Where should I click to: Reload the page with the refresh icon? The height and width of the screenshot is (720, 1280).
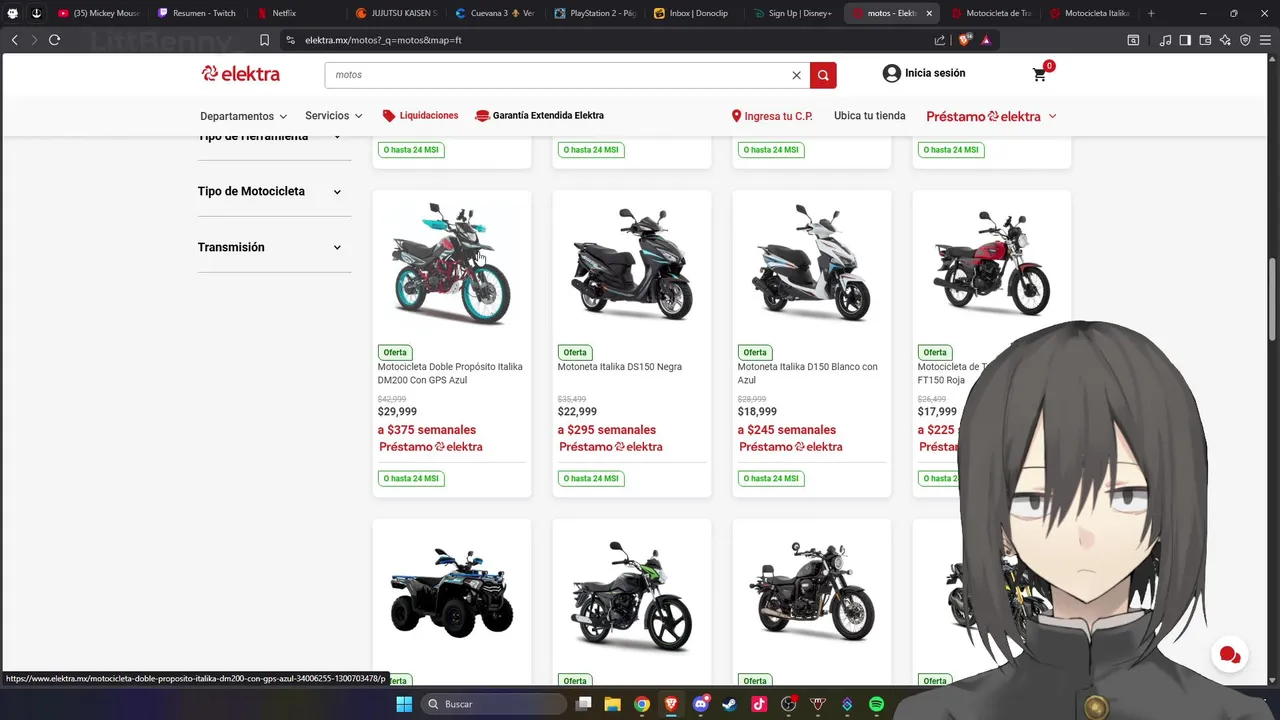54,40
